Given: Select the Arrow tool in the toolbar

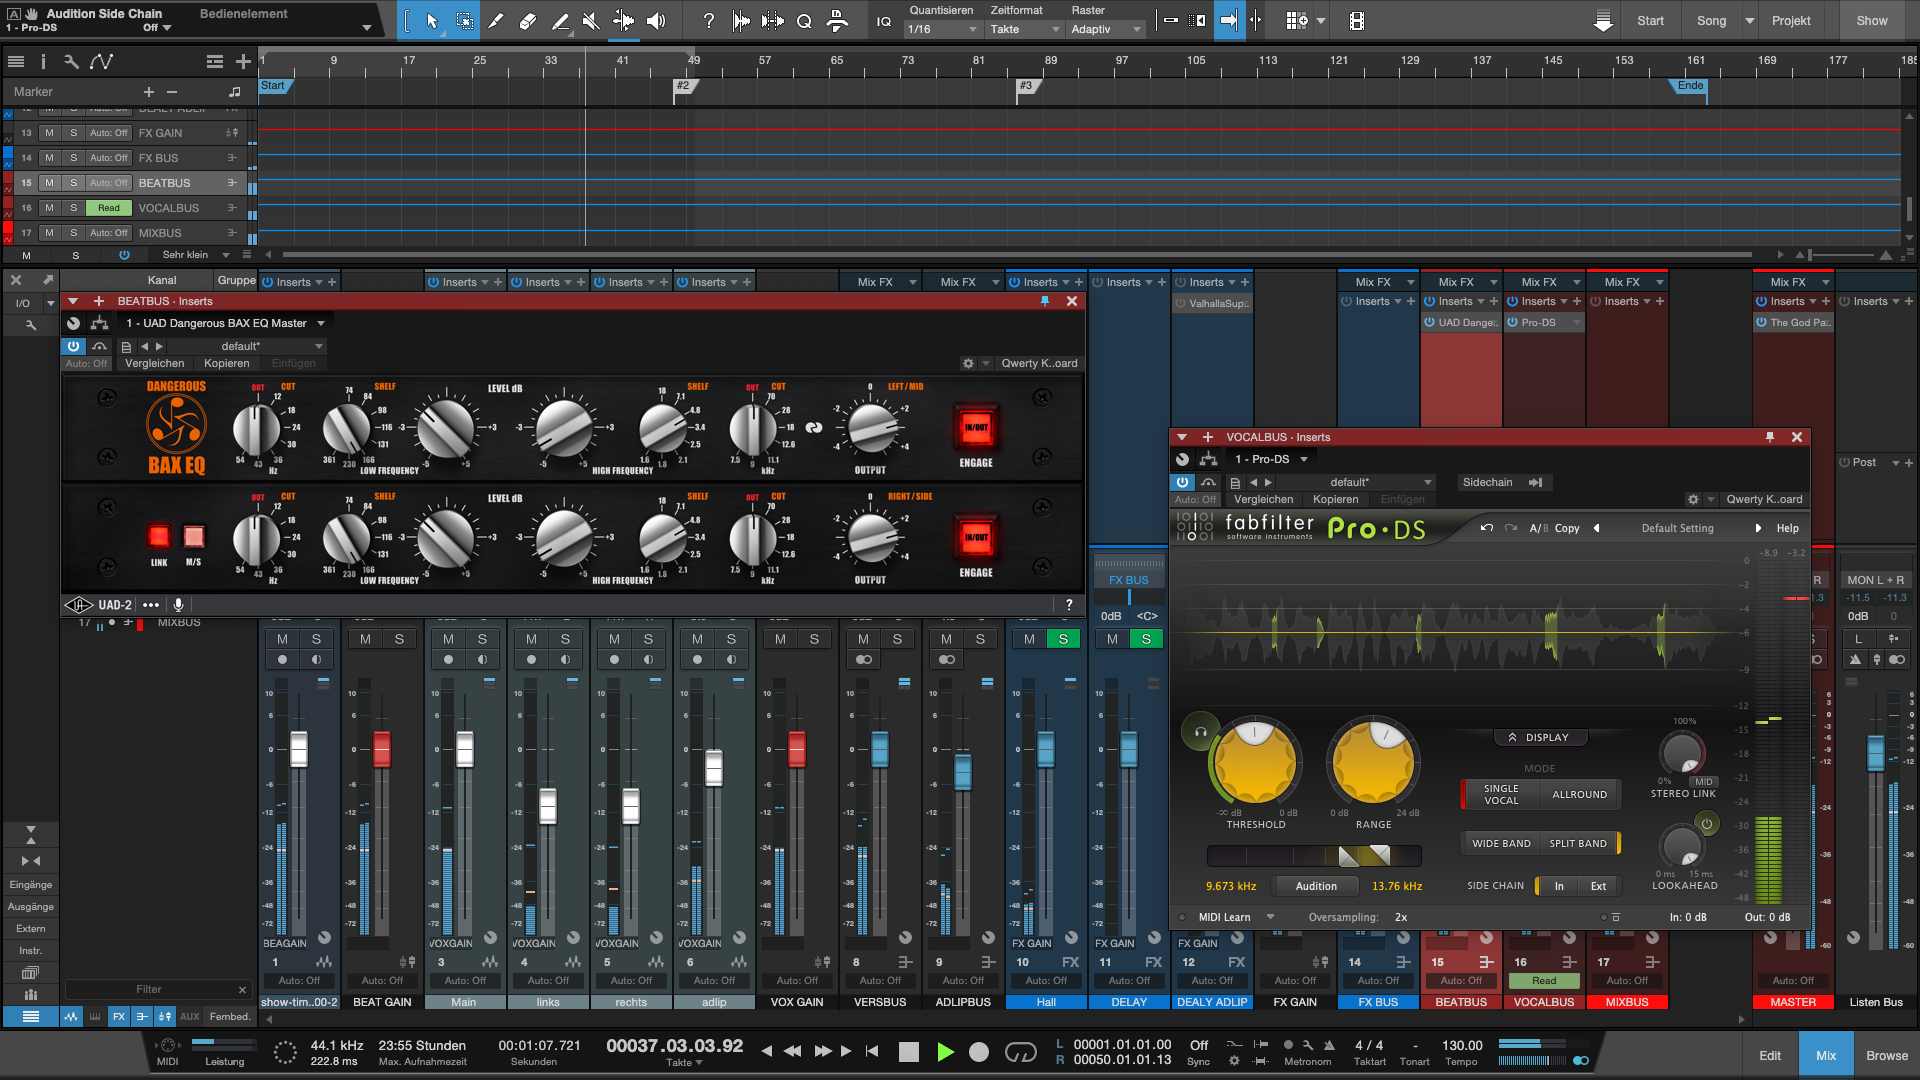Looking at the screenshot, I should coord(432,21).
